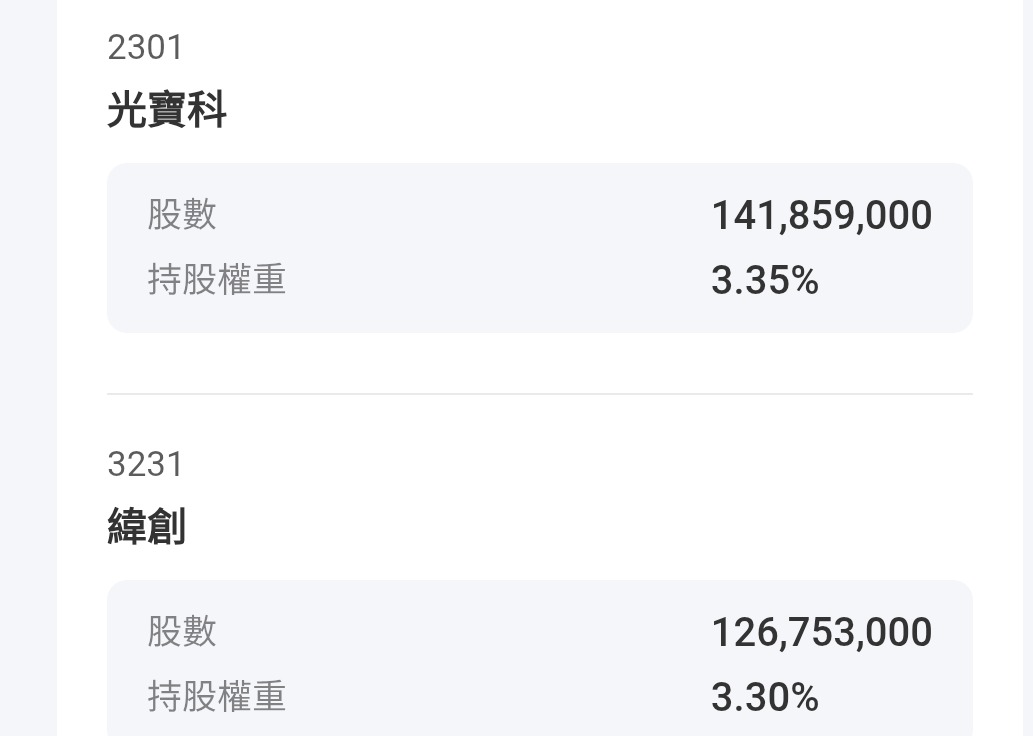
Task: Click empty white space right of 緯創
Action: [600, 527]
